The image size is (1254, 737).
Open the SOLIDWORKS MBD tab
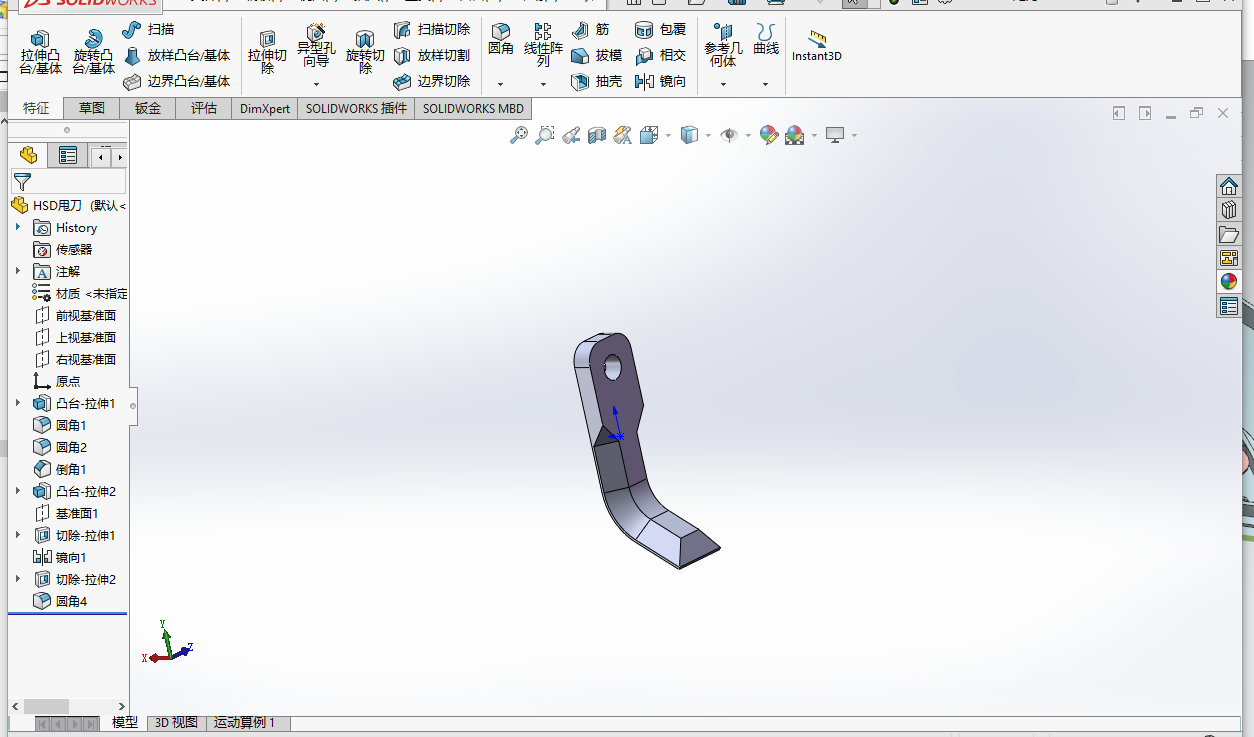click(x=473, y=108)
